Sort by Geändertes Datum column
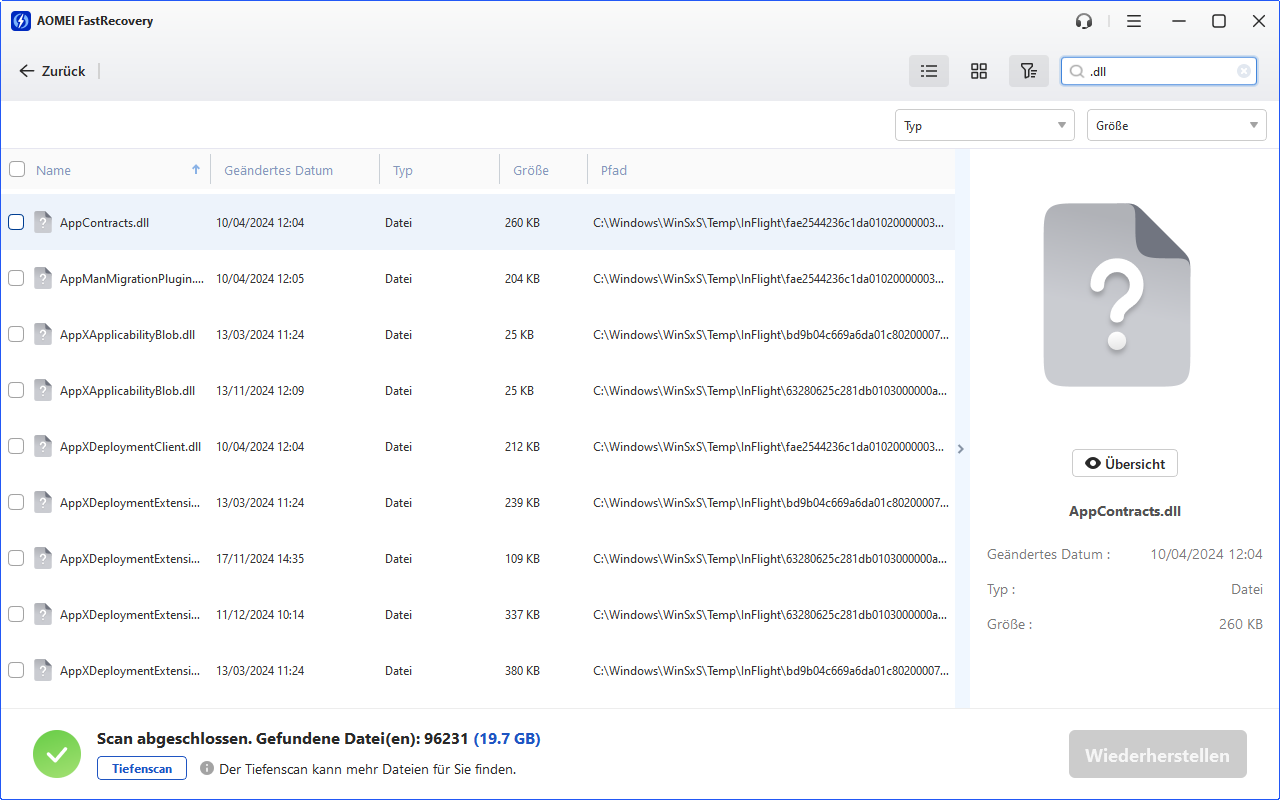Screen dimensions: 1280x800 coord(279,170)
